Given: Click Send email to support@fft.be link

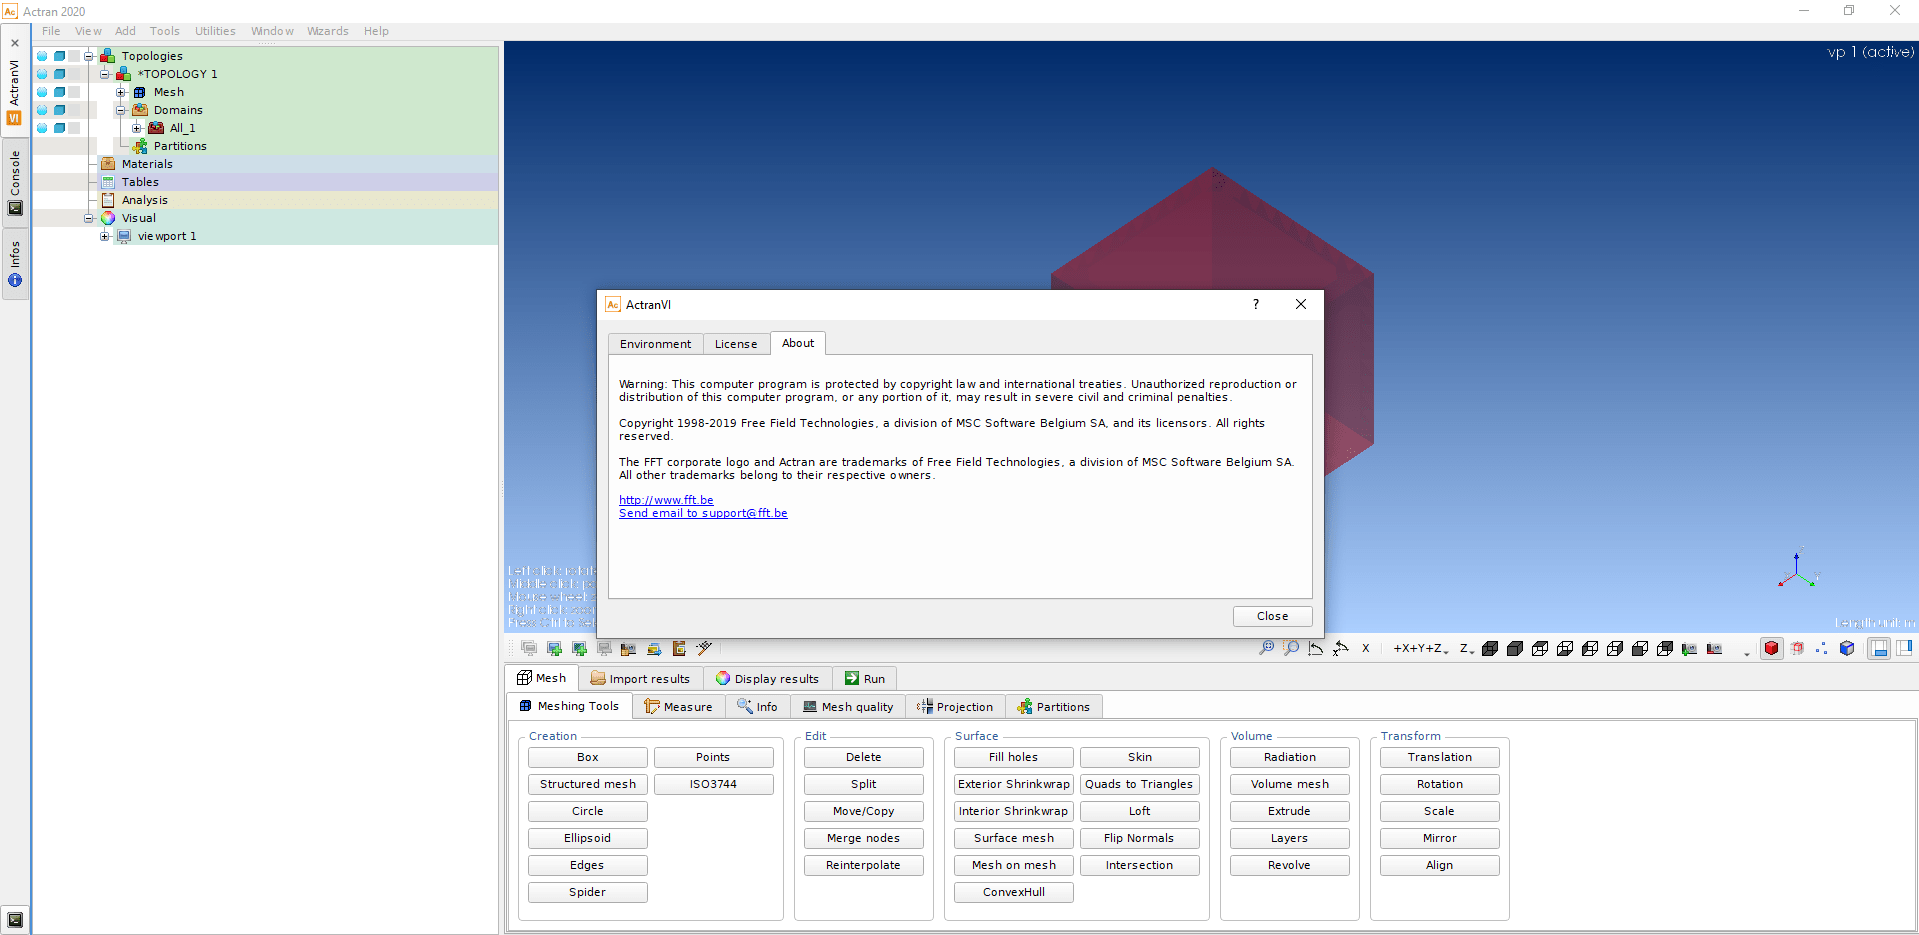Looking at the screenshot, I should (x=703, y=513).
